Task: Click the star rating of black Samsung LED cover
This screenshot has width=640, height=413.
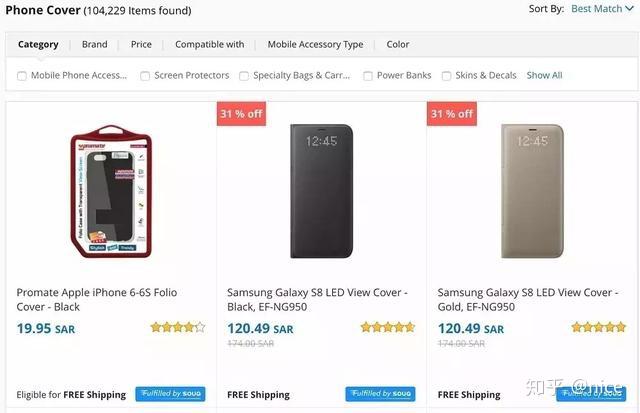Action: [x=388, y=327]
